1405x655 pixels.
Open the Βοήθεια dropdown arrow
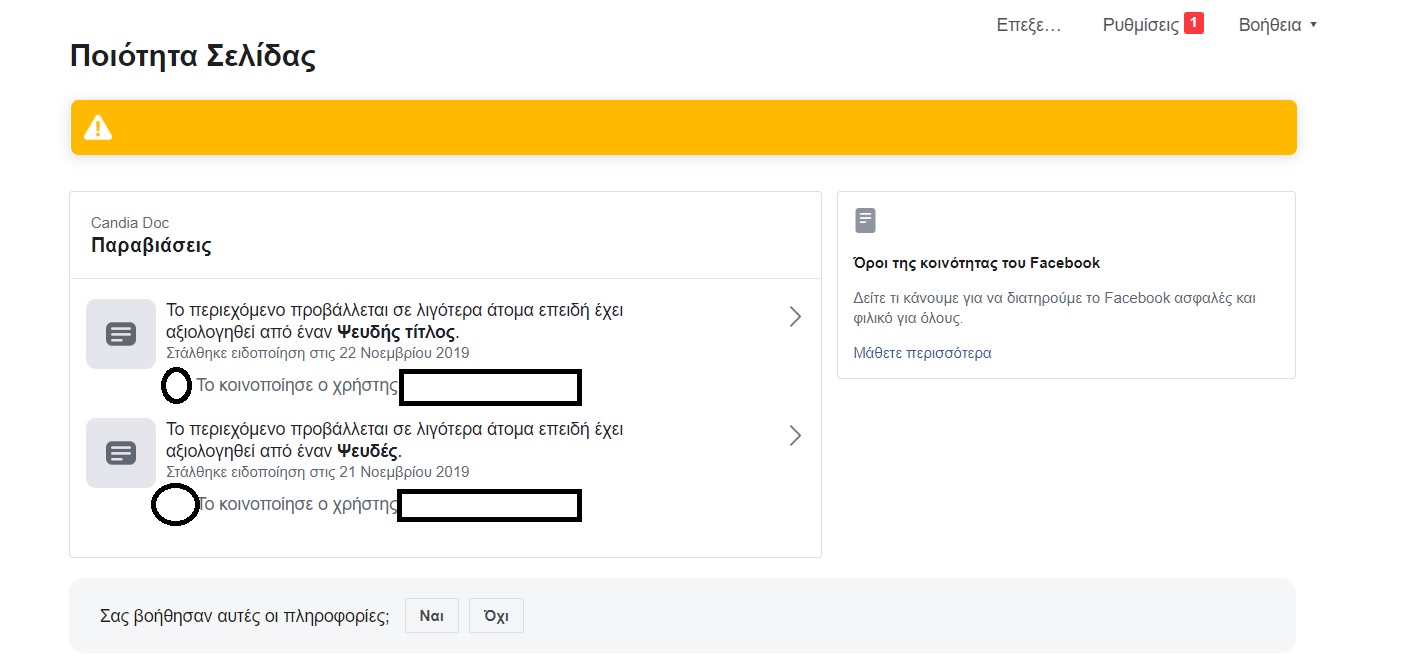(1313, 25)
